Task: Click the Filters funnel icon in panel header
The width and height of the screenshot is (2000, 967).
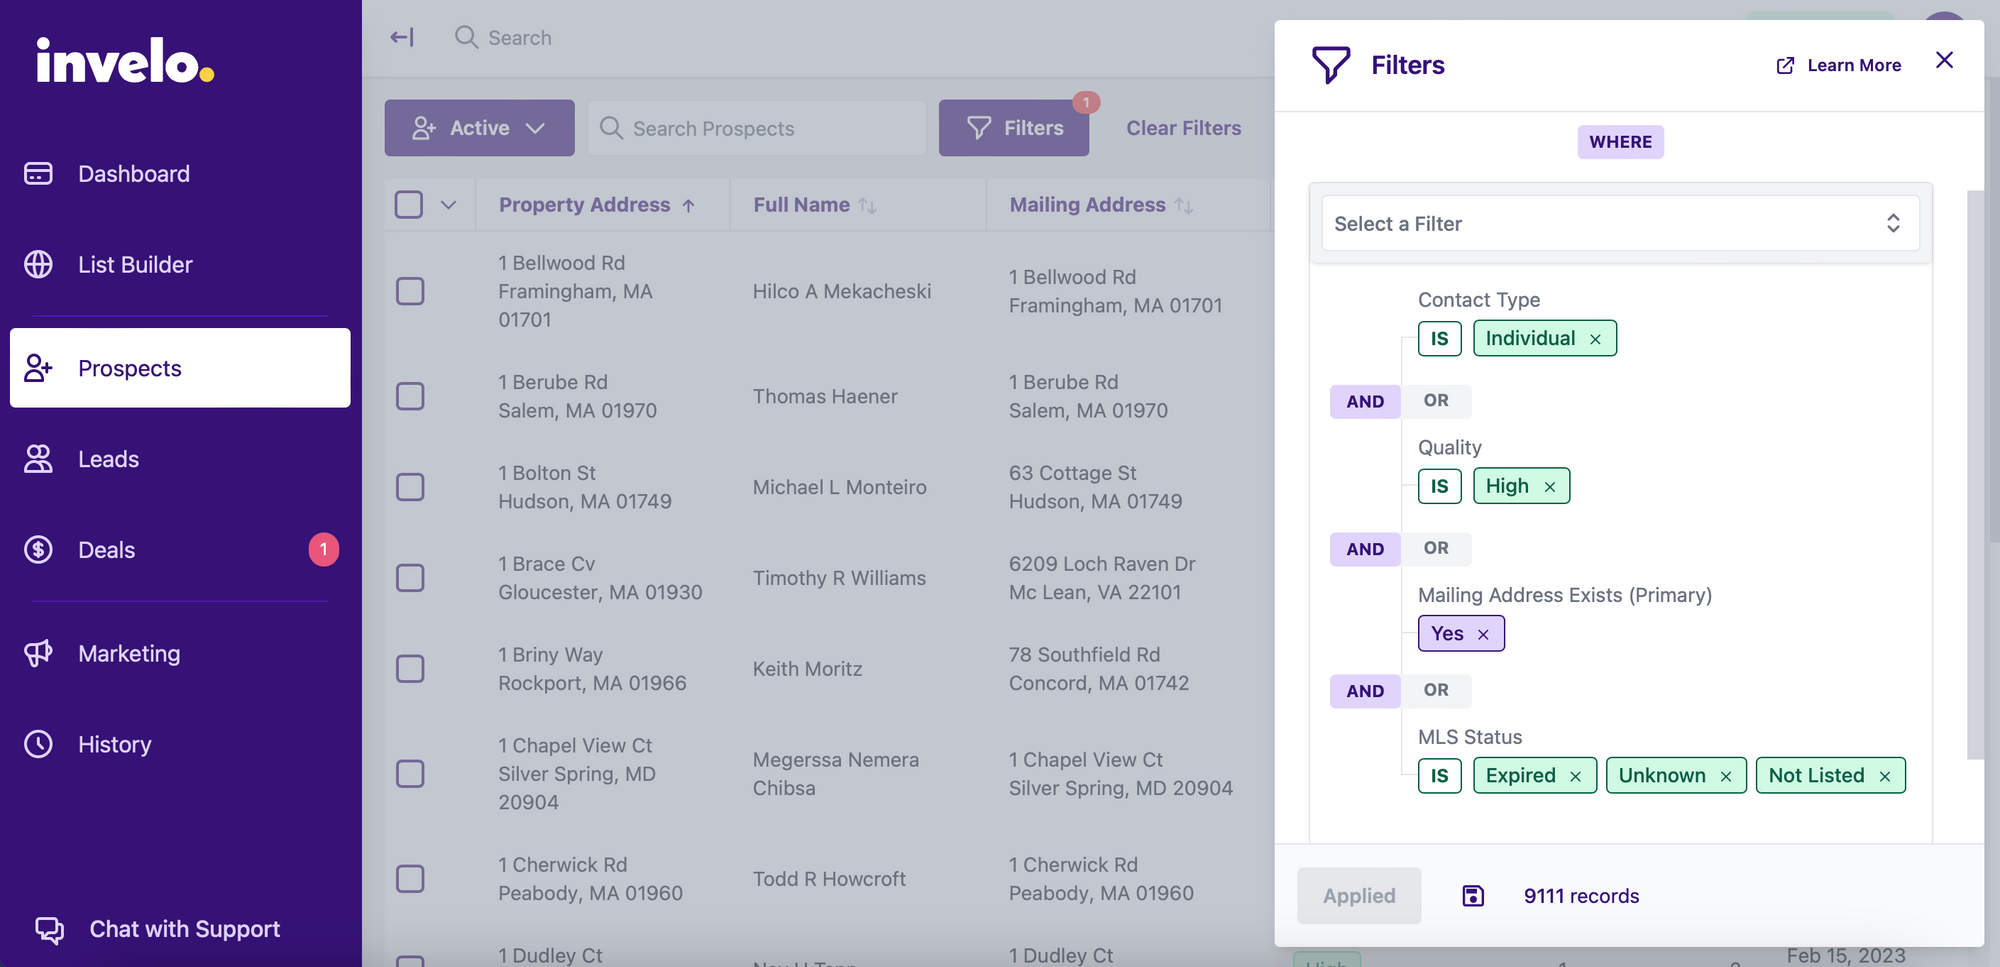Action: (1331, 65)
